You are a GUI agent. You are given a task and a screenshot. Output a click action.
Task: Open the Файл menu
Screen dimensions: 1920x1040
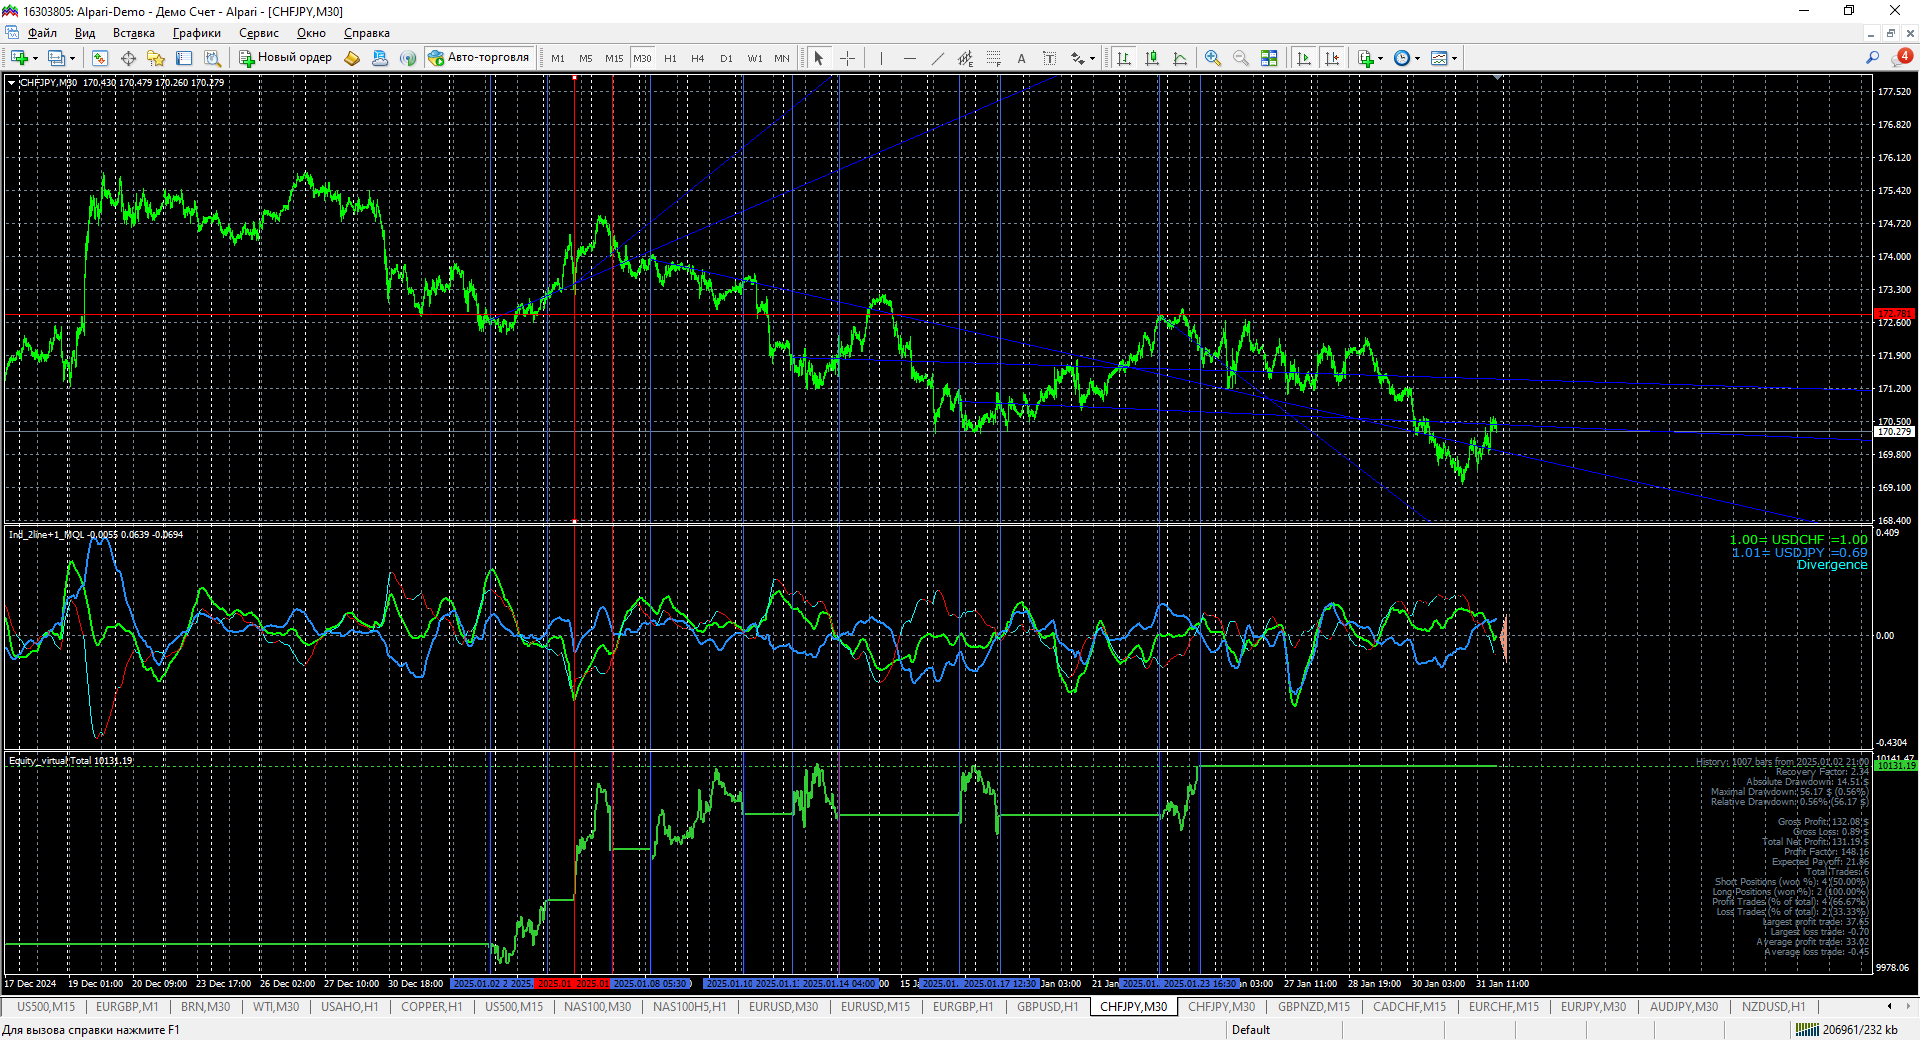42,33
